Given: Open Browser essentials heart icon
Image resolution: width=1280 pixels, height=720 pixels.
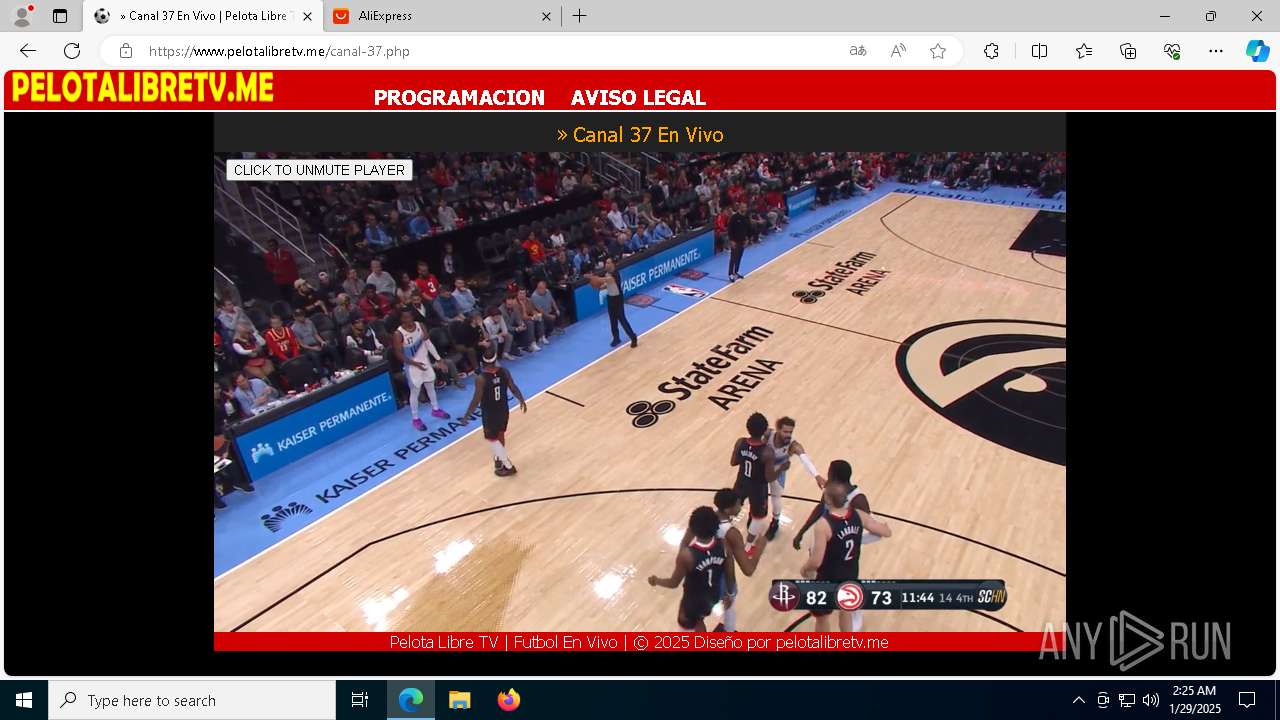Looking at the screenshot, I should coord(1172,51).
